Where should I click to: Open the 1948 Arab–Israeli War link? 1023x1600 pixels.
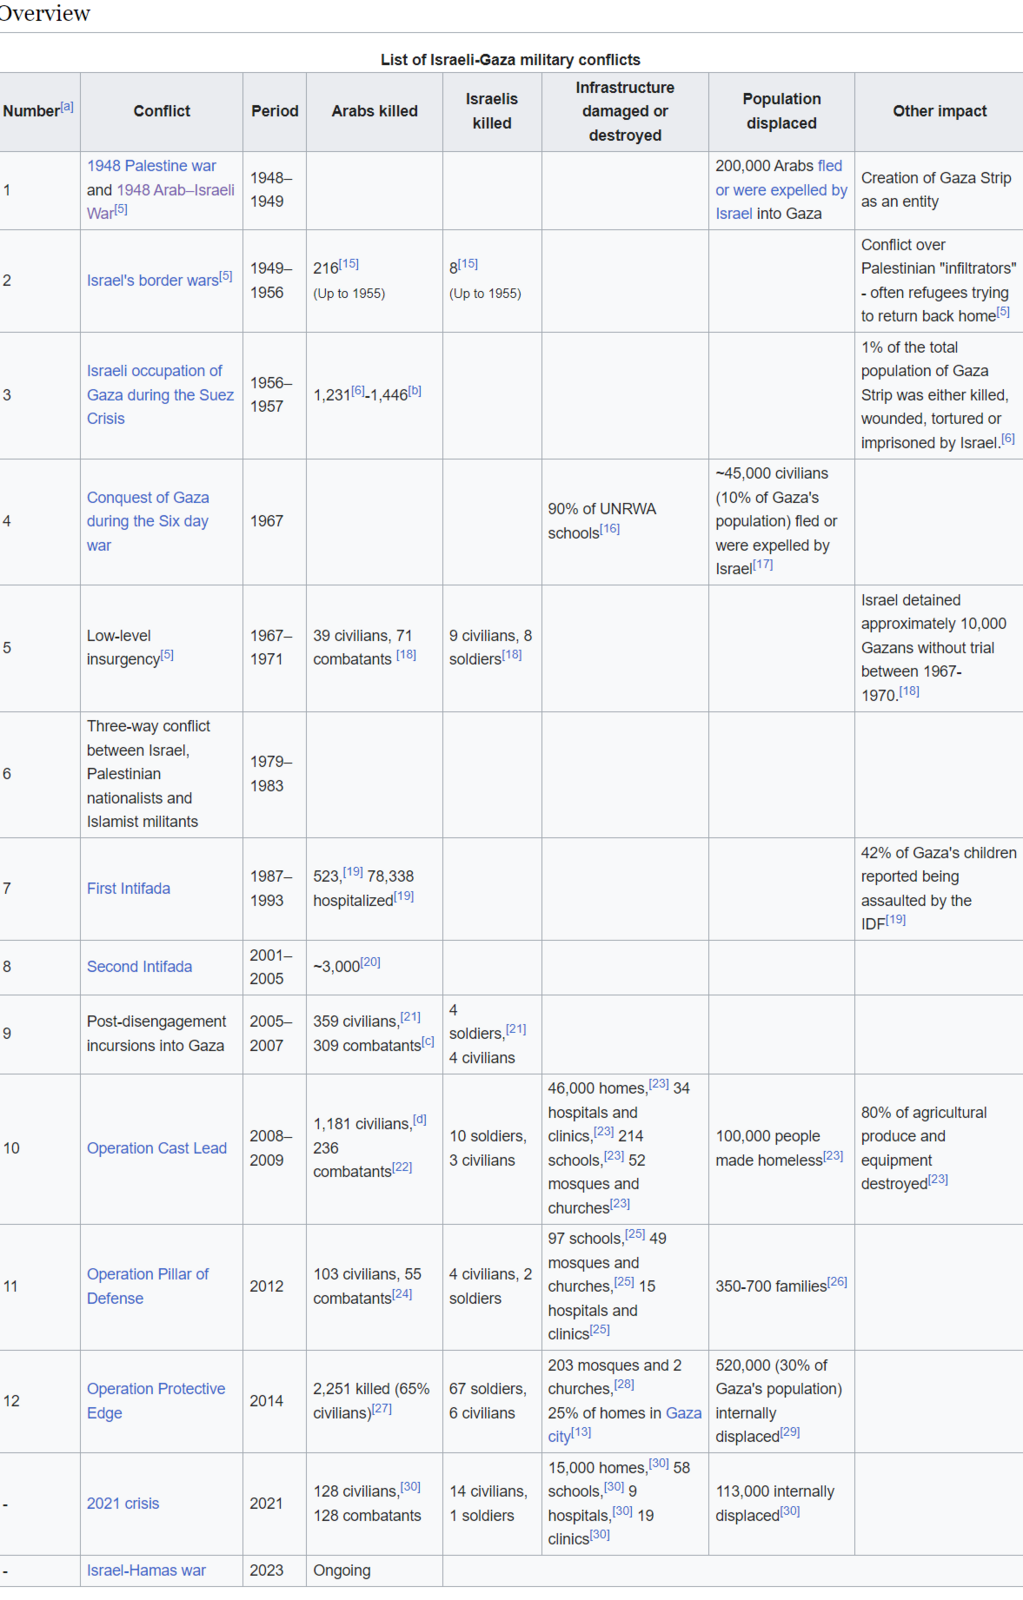click(x=175, y=190)
